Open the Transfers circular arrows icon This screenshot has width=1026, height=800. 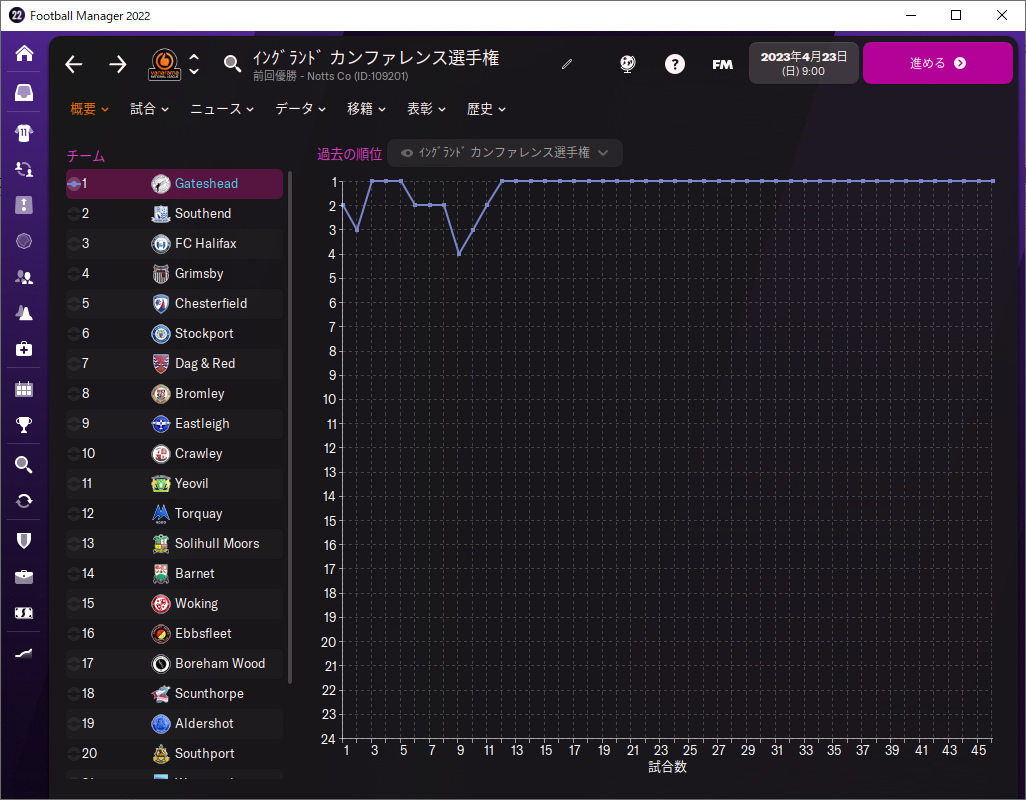(24, 501)
